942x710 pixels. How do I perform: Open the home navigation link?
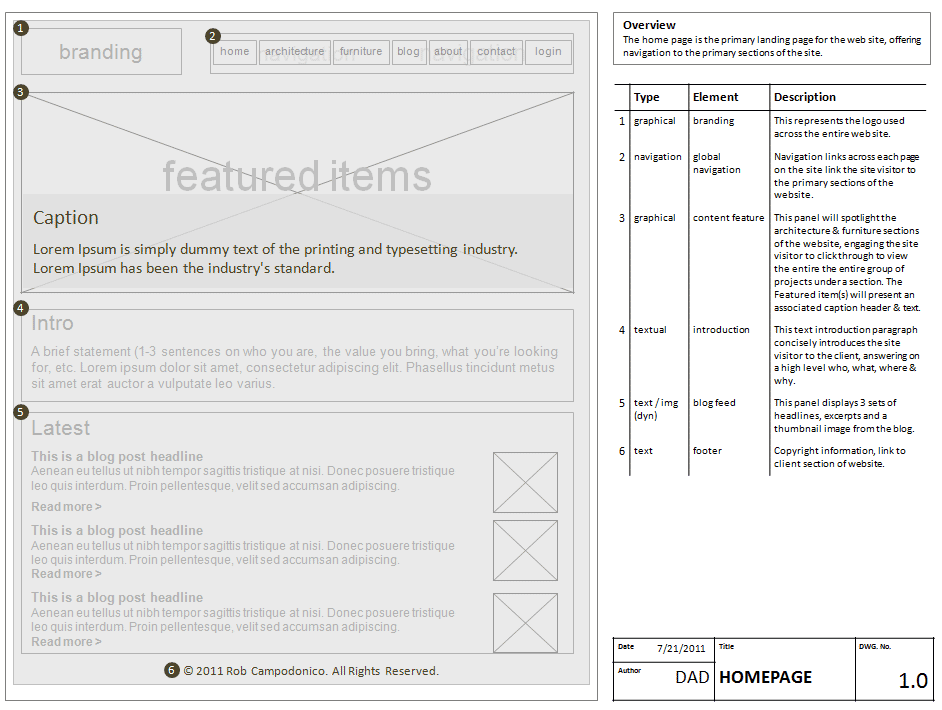[x=235, y=52]
